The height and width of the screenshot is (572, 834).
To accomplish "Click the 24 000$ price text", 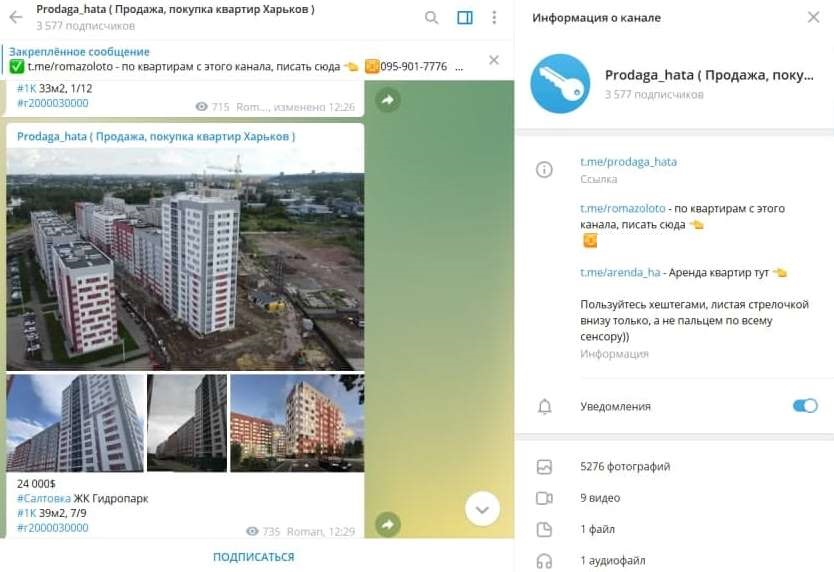I will 36,484.
